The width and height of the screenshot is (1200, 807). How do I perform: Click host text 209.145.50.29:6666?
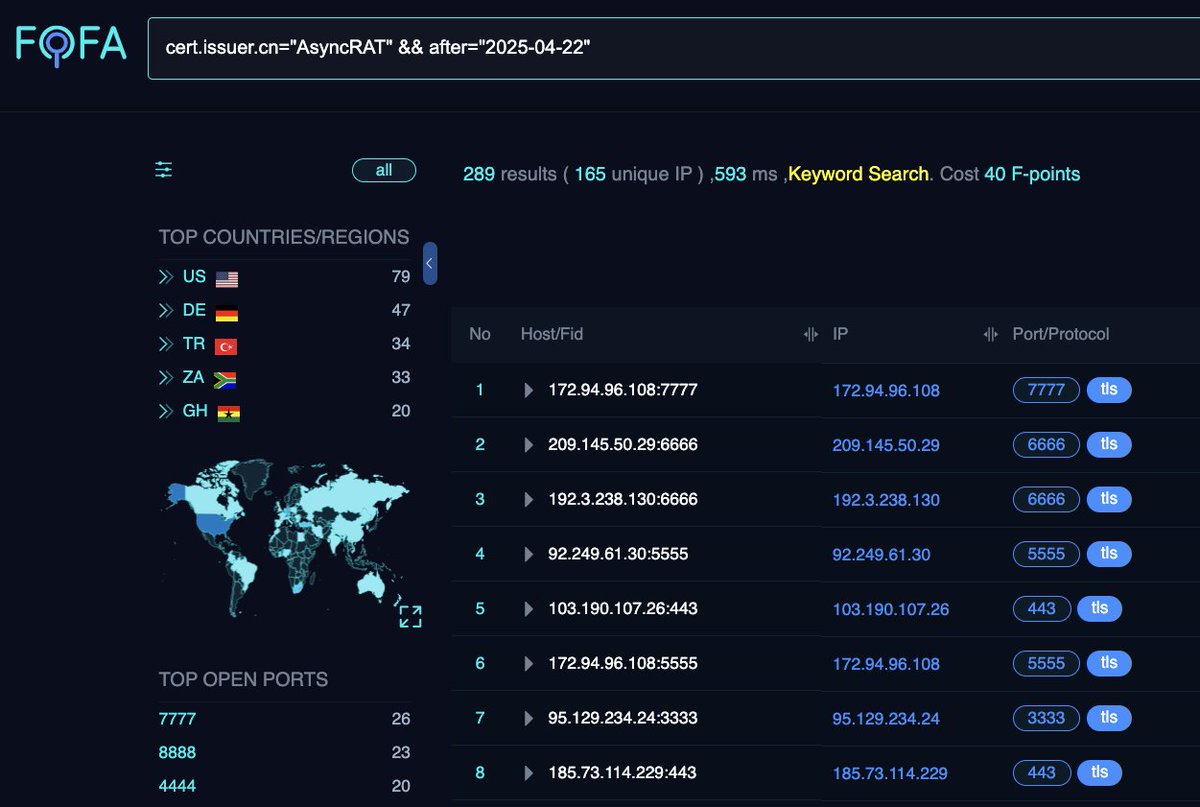pos(623,444)
